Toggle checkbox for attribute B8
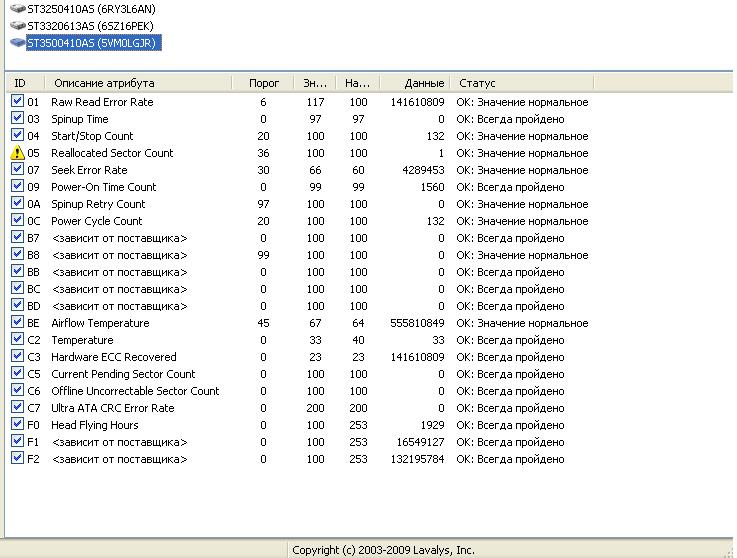Image resolution: width=737 pixels, height=558 pixels. point(17,254)
